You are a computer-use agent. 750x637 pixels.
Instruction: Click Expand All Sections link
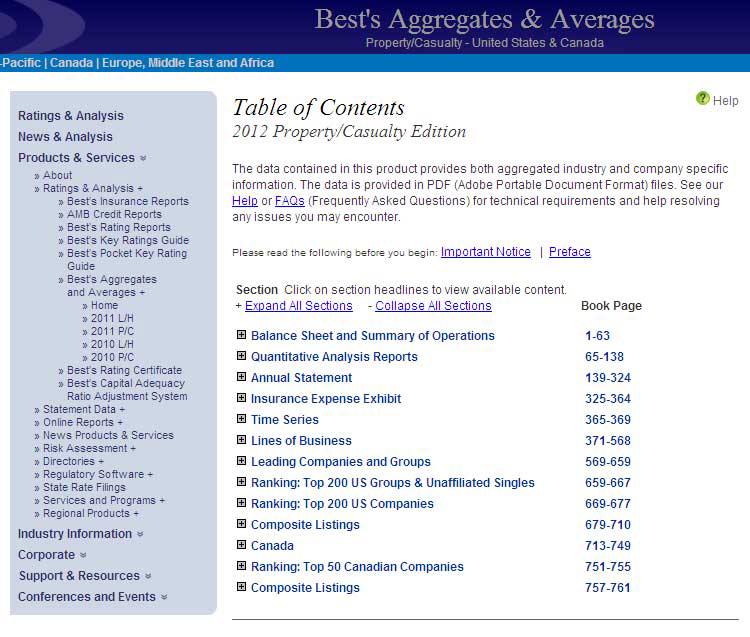[x=298, y=306]
